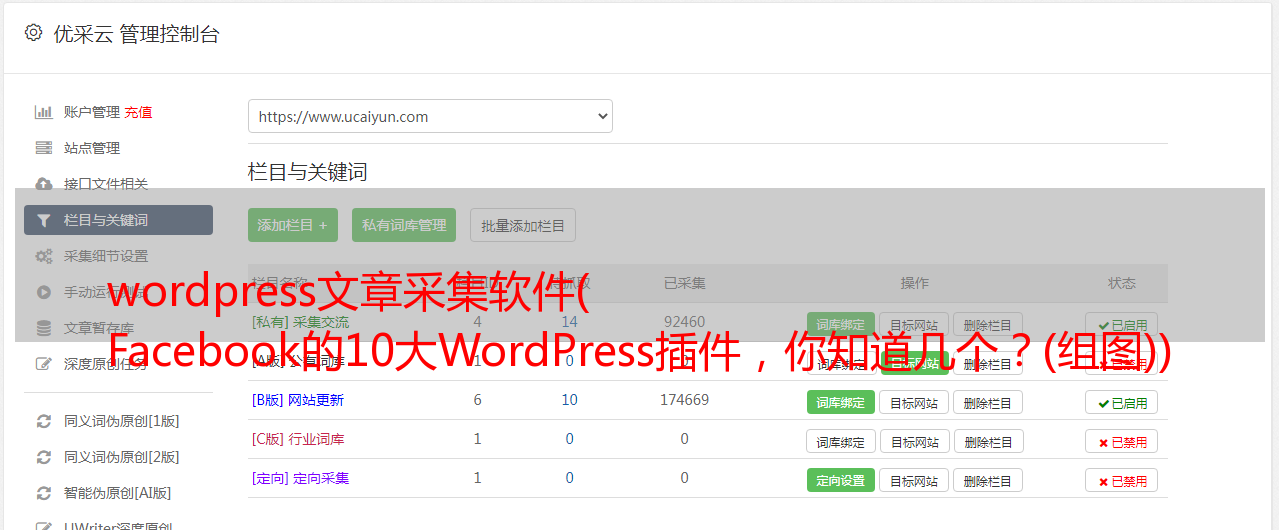
Task: Click 删除栏目 in the 采集交流 row
Action: coord(988,324)
